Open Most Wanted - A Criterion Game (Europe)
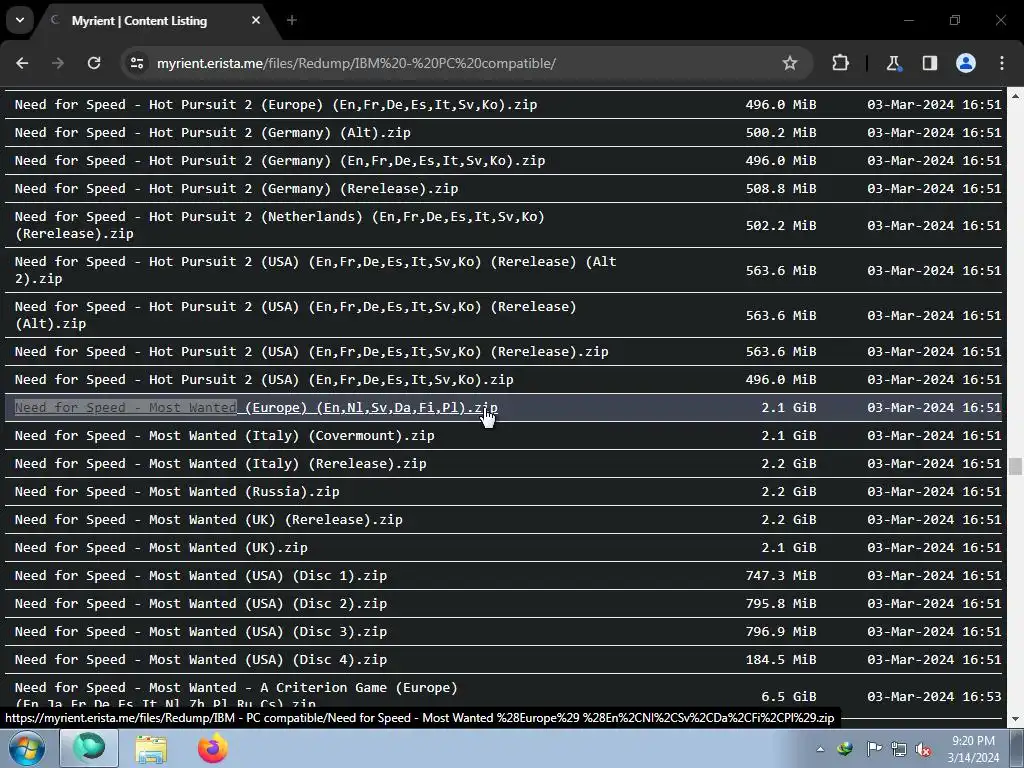The image size is (1024, 768). (x=236, y=696)
